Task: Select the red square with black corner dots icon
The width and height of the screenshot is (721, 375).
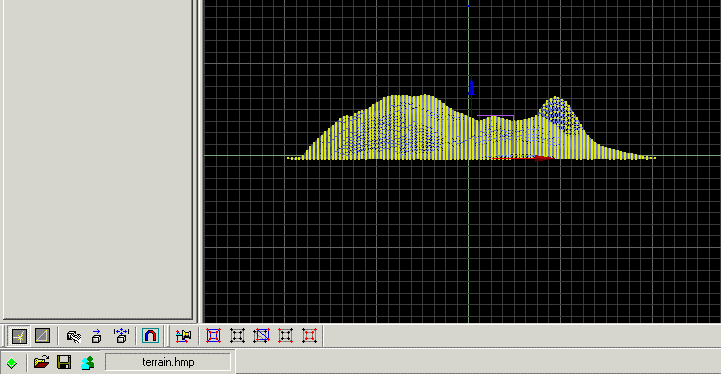Action: (x=309, y=336)
